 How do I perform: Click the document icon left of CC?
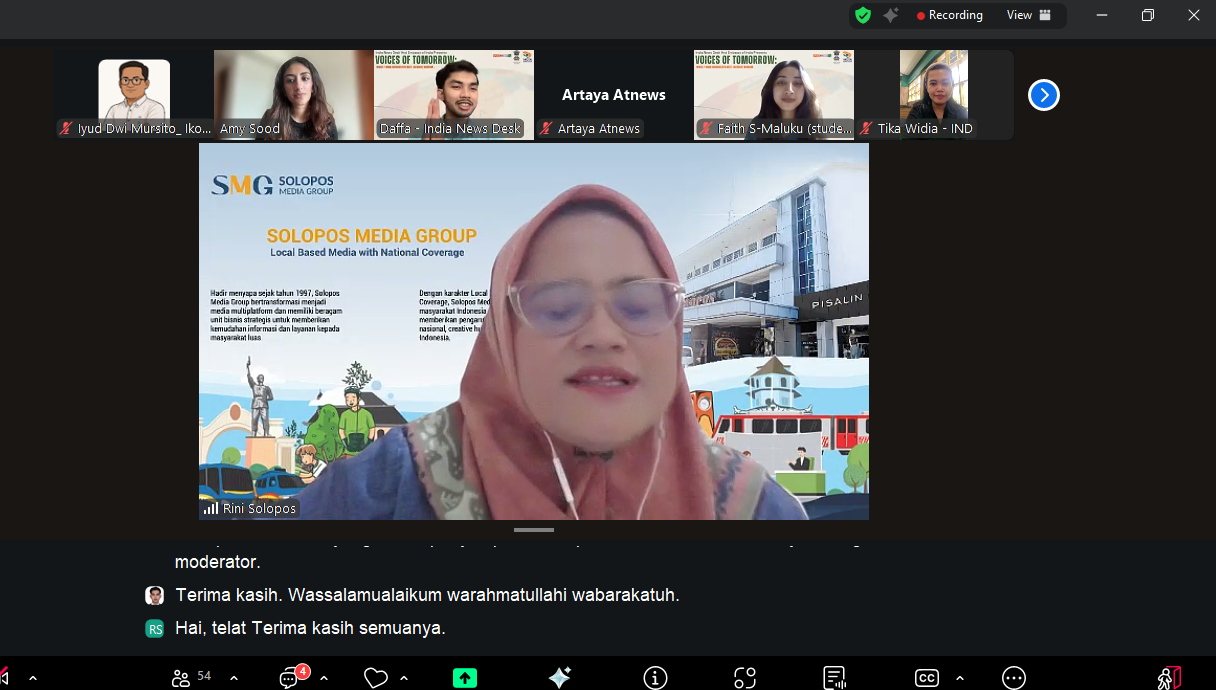(835, 678)
